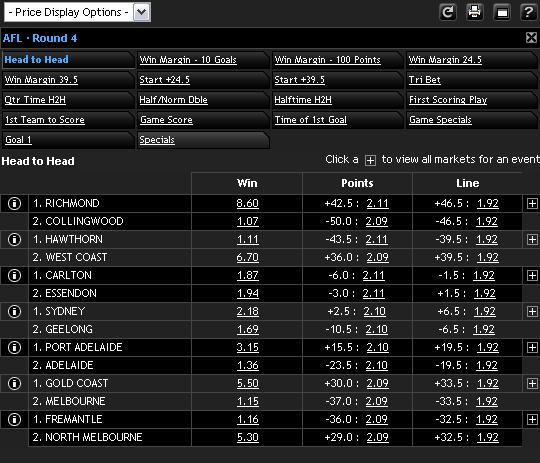Click Gold Coast win odds 5.50
The height and width of the screenshot is (463, 540).
[x=247, y=383]
